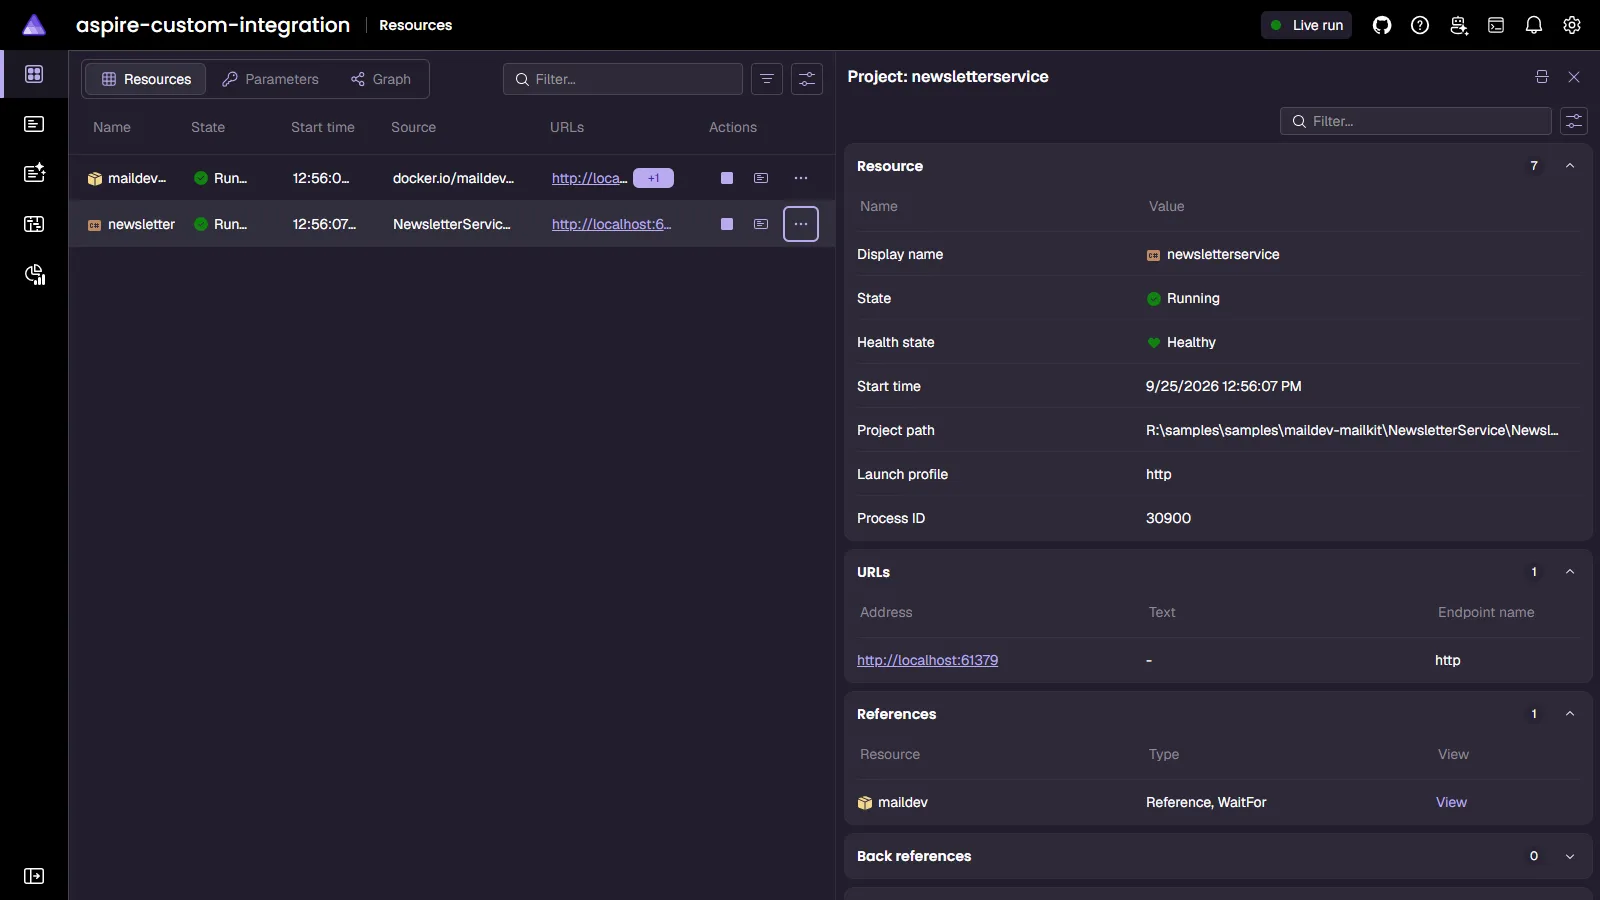Select the maildev row name cell
Image resolution: width=1600 pixels, height=900 pixels.
(127, 178)
